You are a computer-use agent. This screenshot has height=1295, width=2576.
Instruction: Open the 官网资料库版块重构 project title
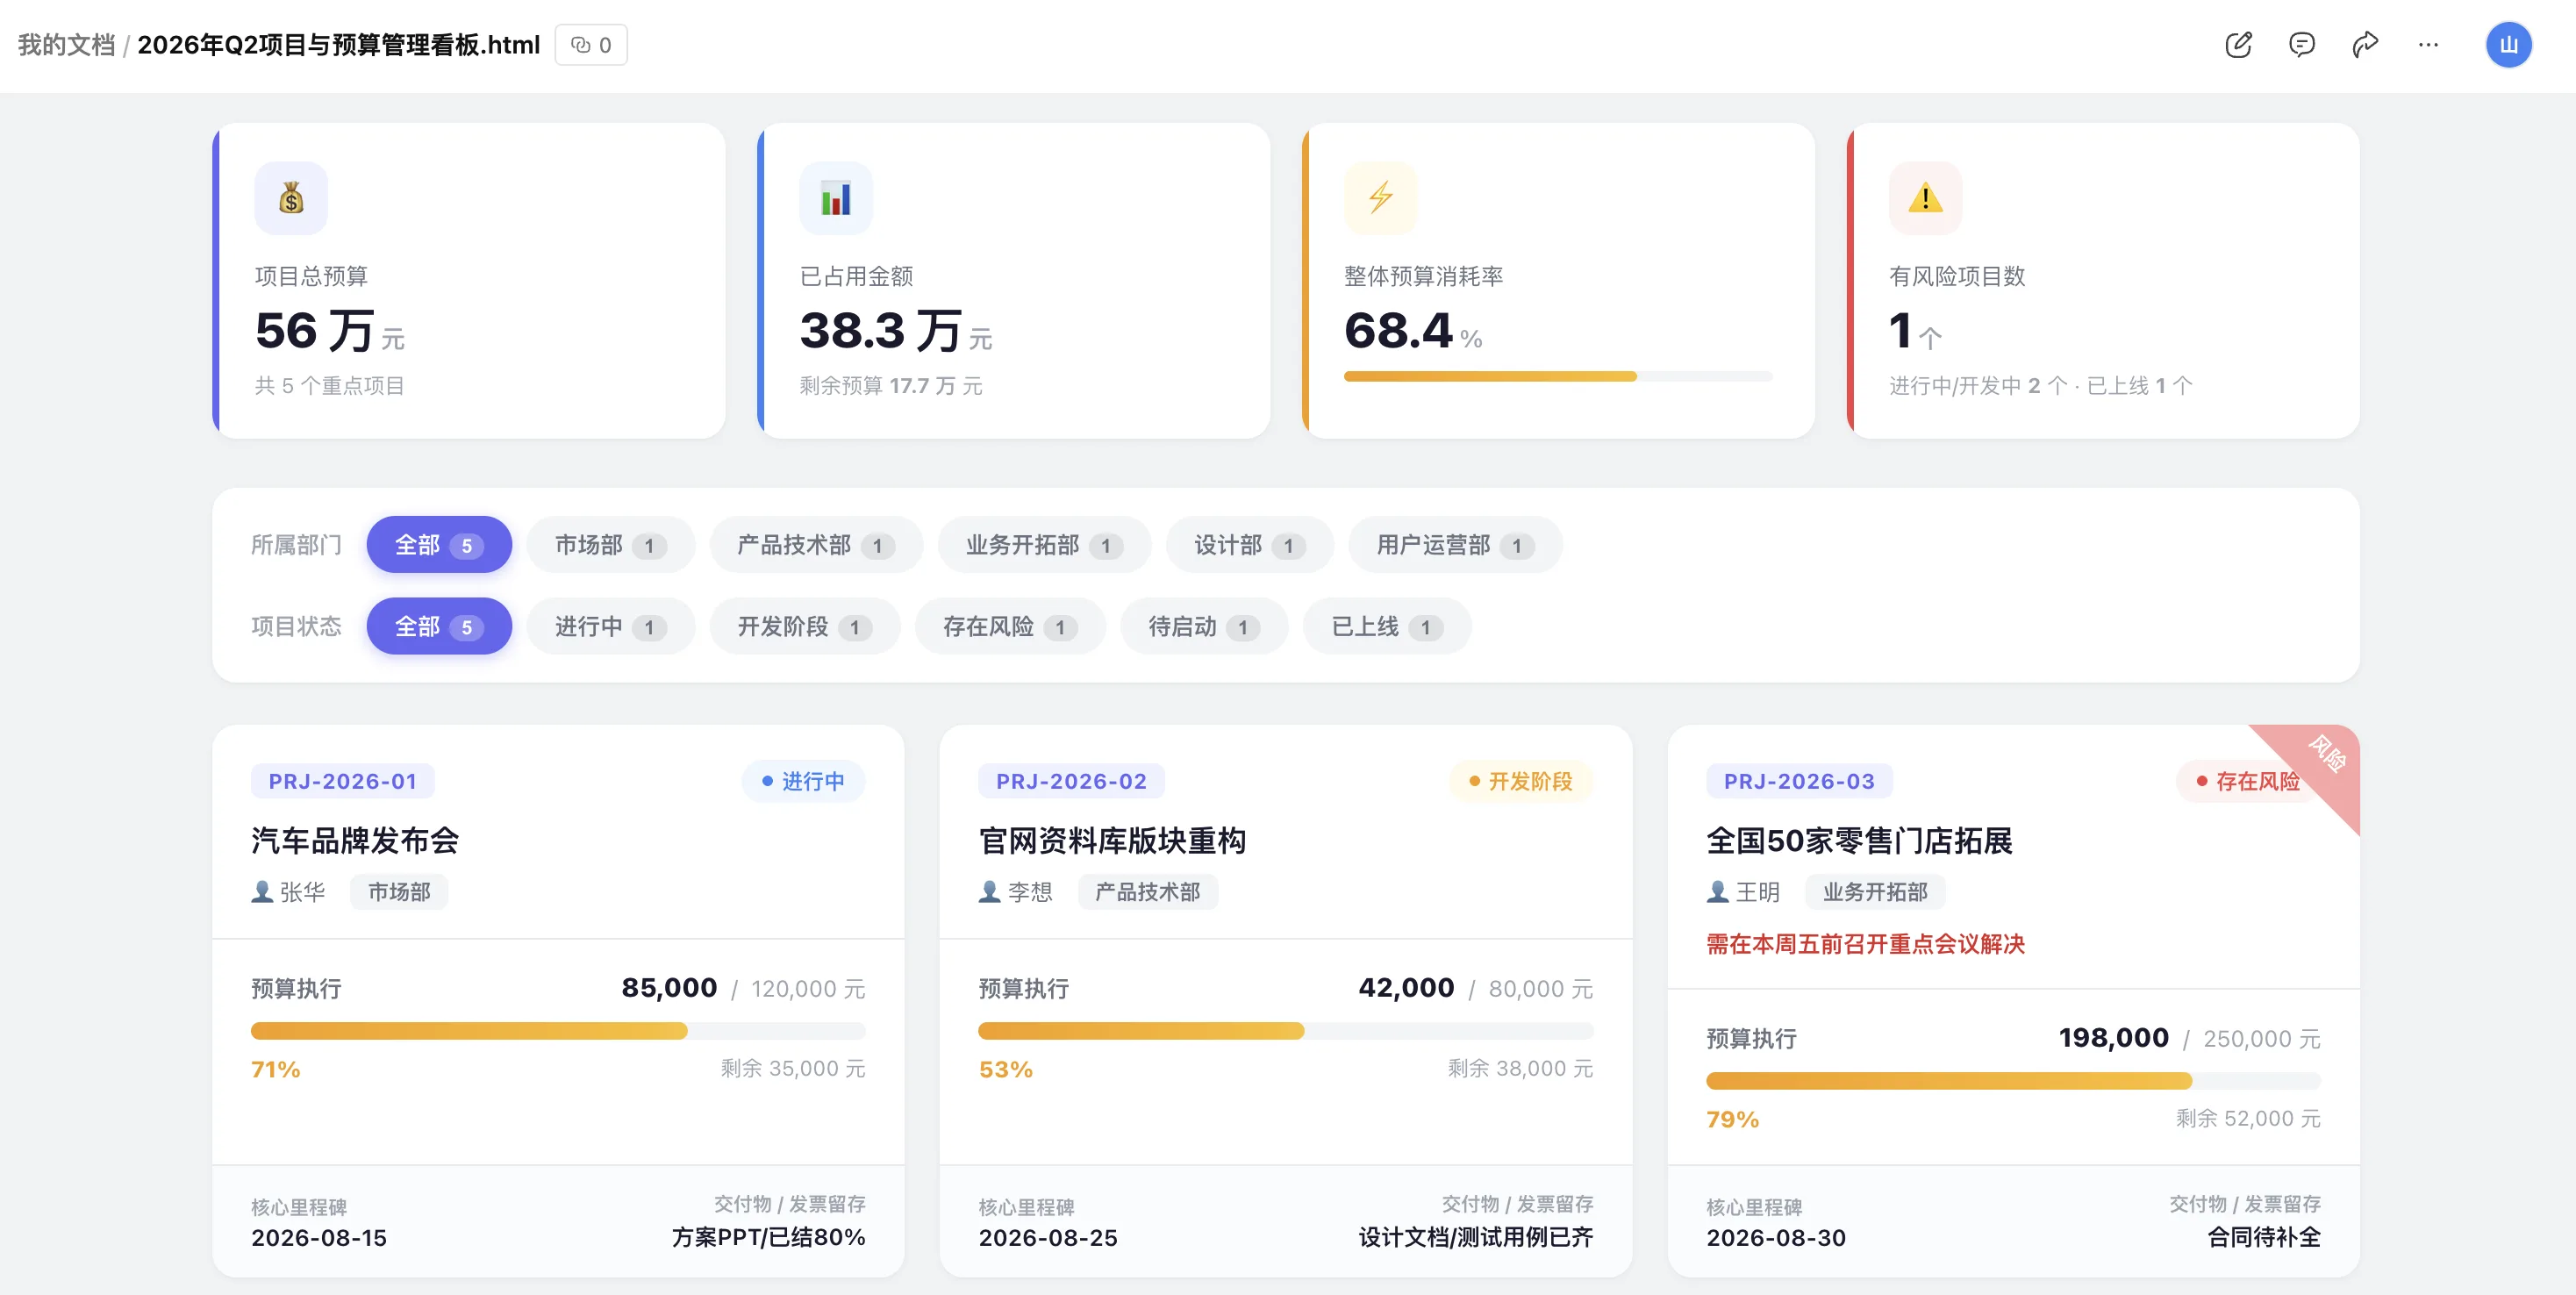coord(1112,841)
